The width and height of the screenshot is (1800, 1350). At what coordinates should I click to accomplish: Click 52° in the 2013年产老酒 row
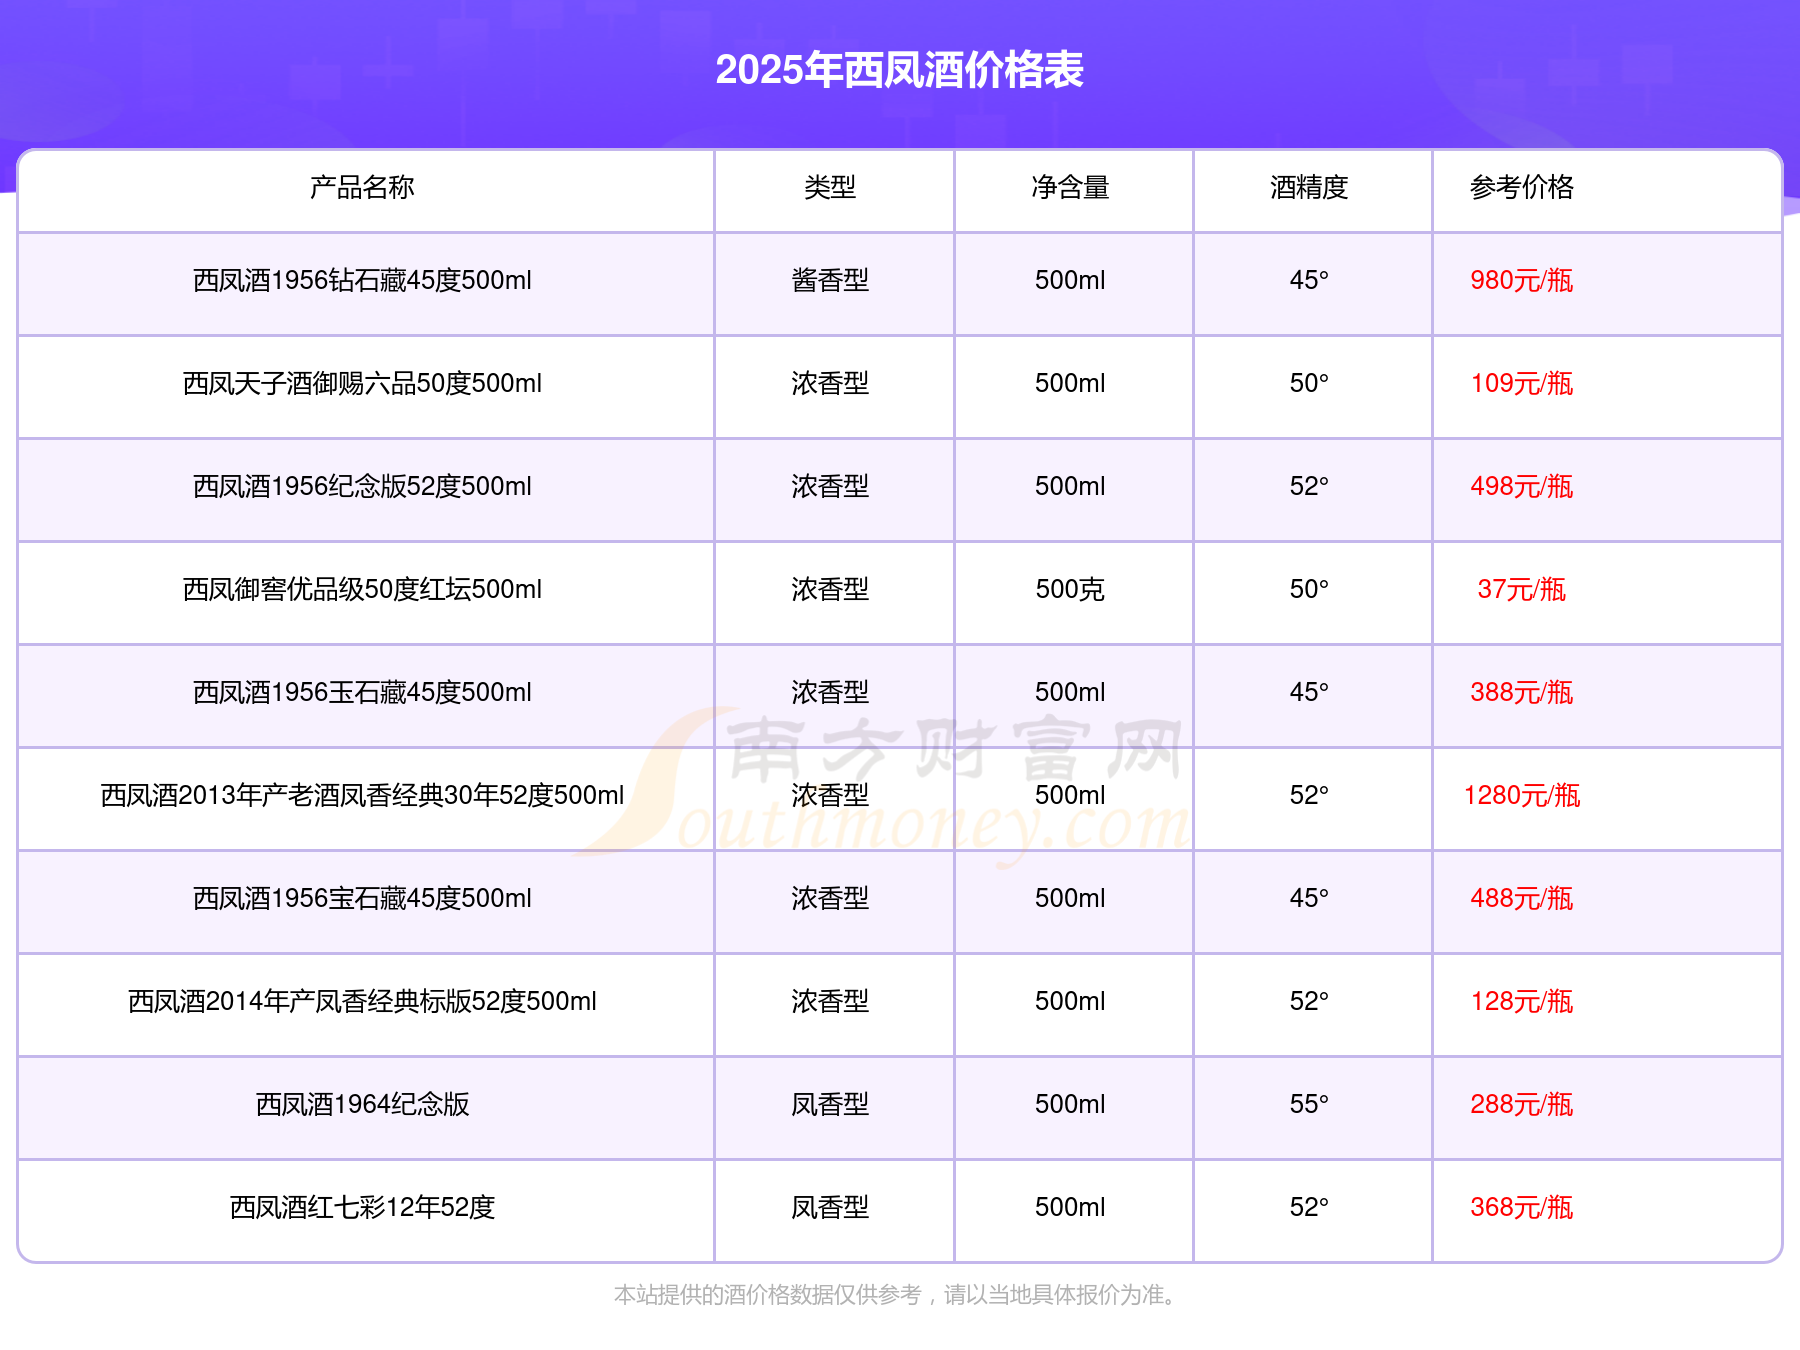1309,795
